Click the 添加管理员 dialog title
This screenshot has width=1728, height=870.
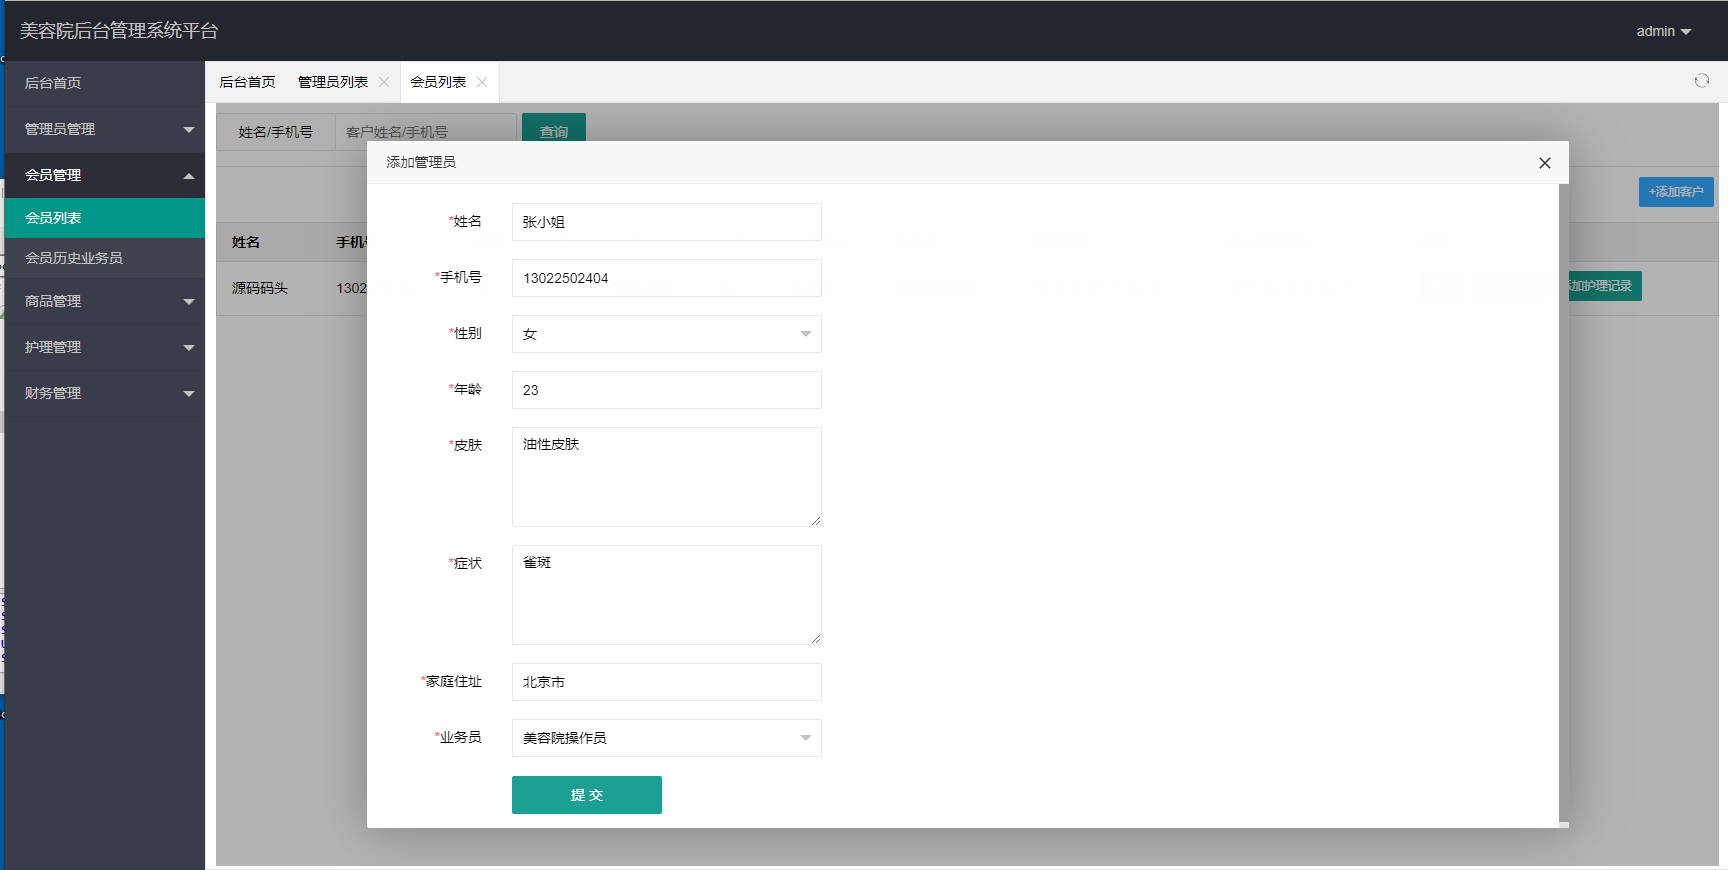[421, 162]
